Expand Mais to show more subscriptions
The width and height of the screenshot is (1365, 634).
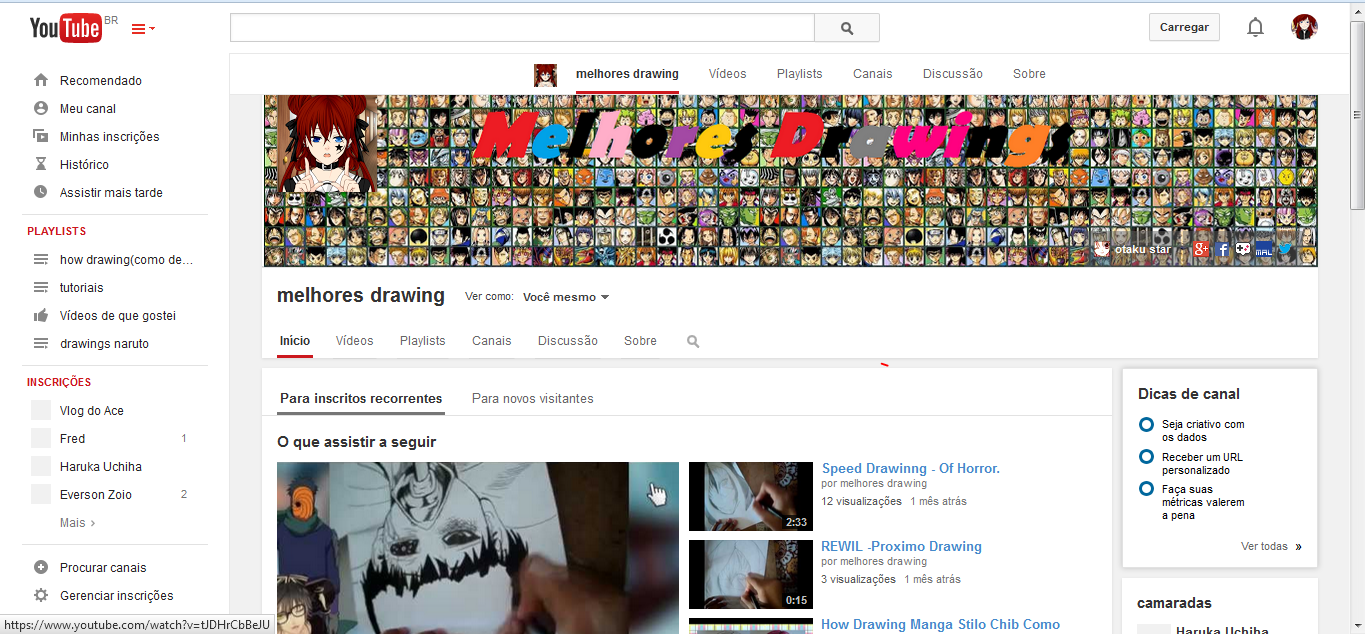(77, 523)
